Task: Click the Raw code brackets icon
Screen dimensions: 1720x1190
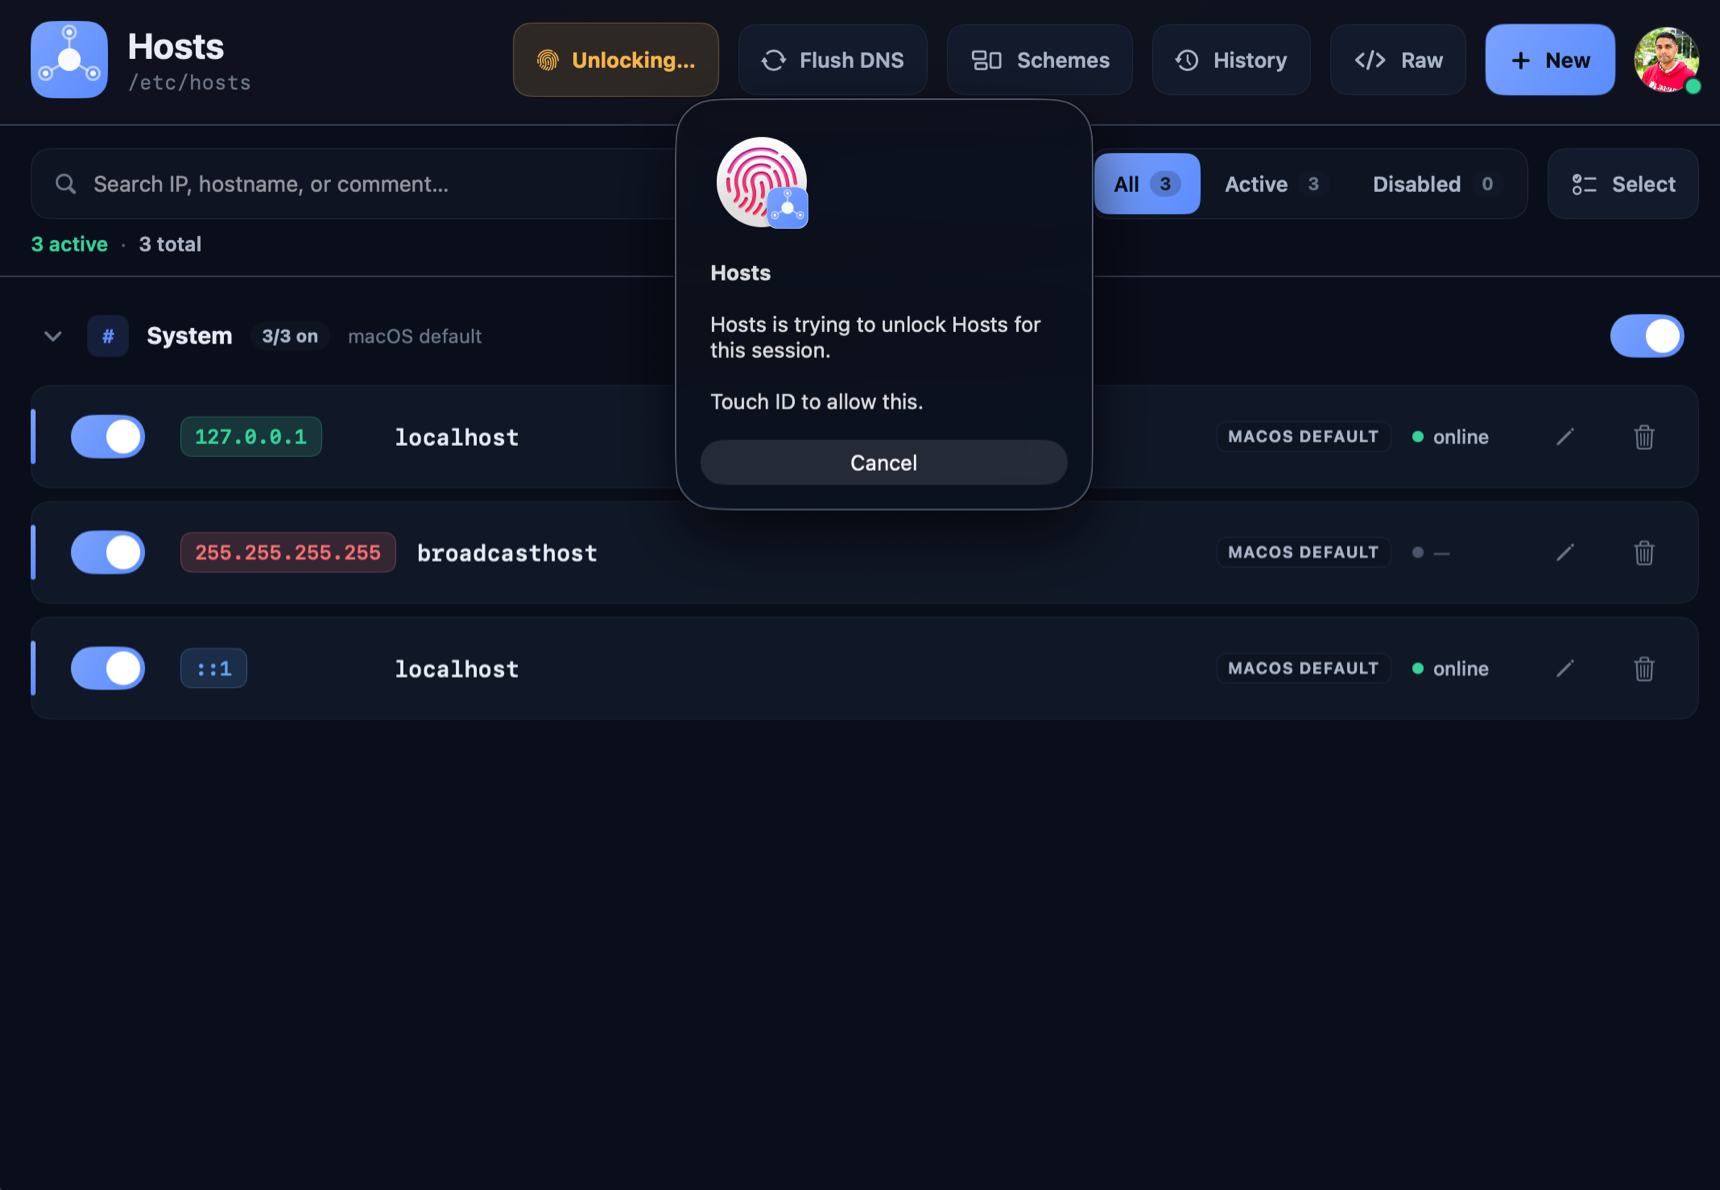Action: point(1370,60)
